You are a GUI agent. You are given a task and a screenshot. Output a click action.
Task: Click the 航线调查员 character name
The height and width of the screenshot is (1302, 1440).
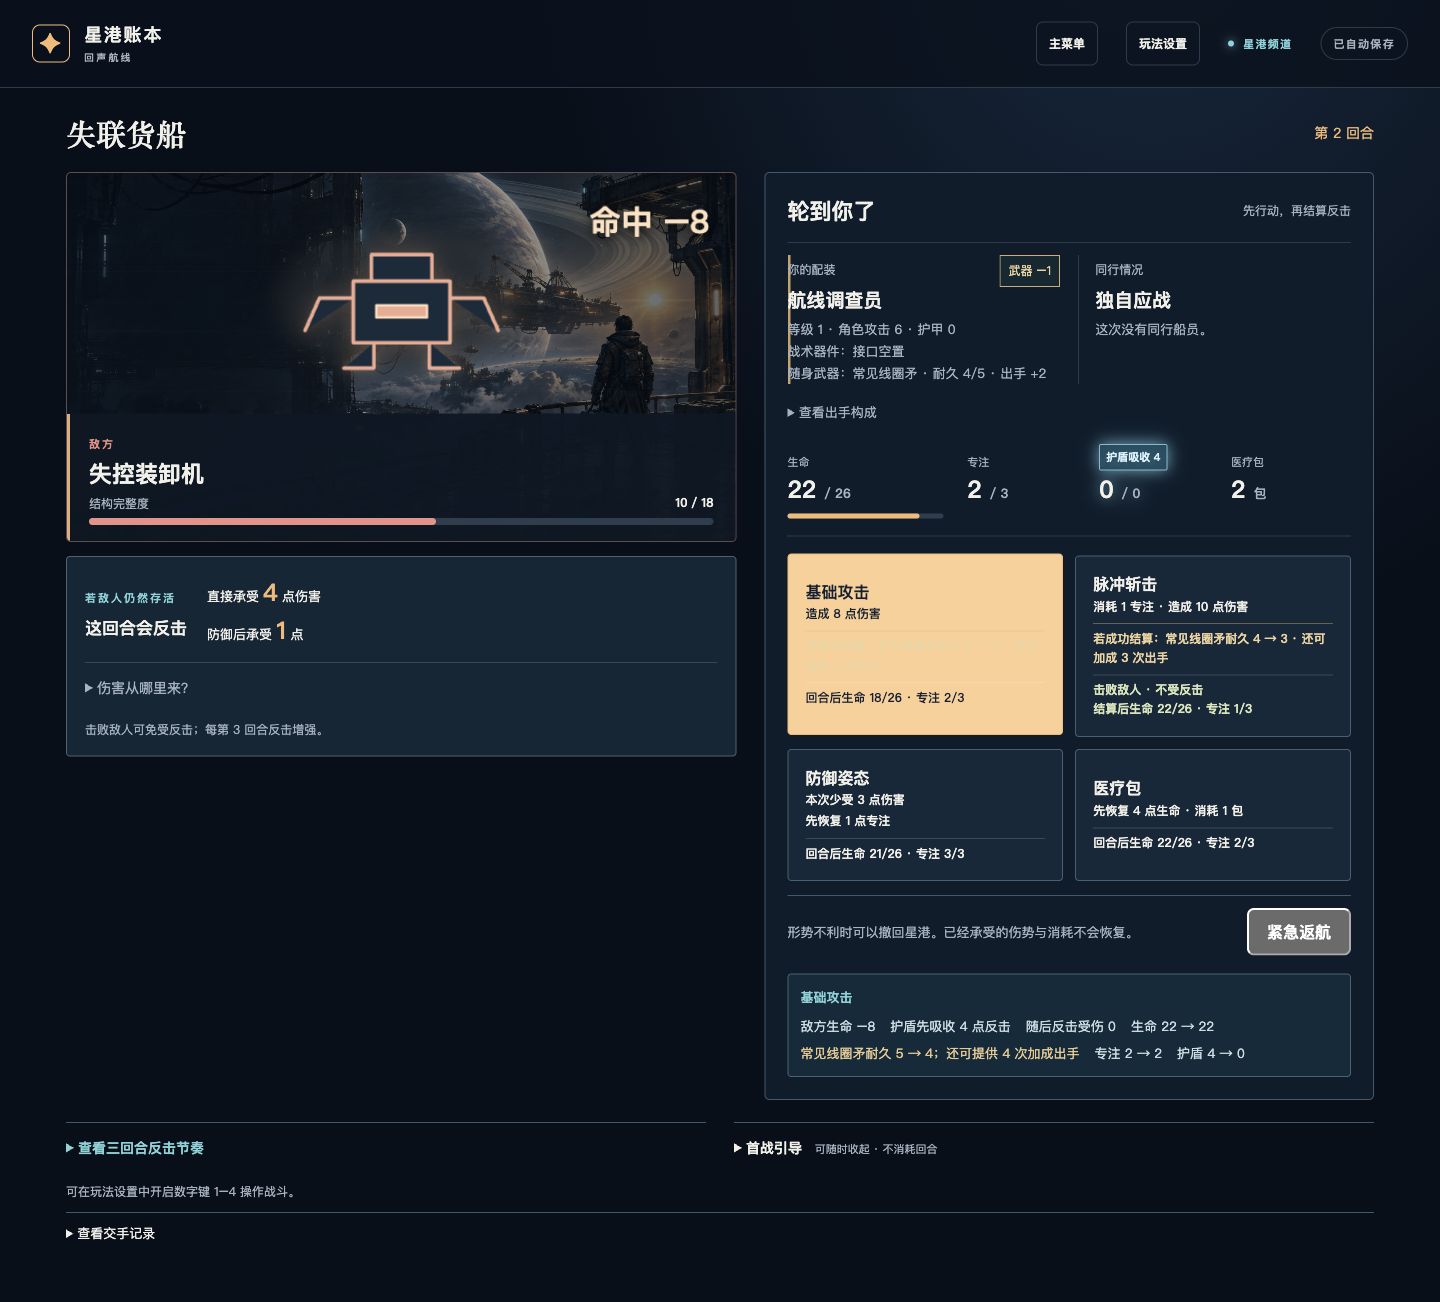835,300
